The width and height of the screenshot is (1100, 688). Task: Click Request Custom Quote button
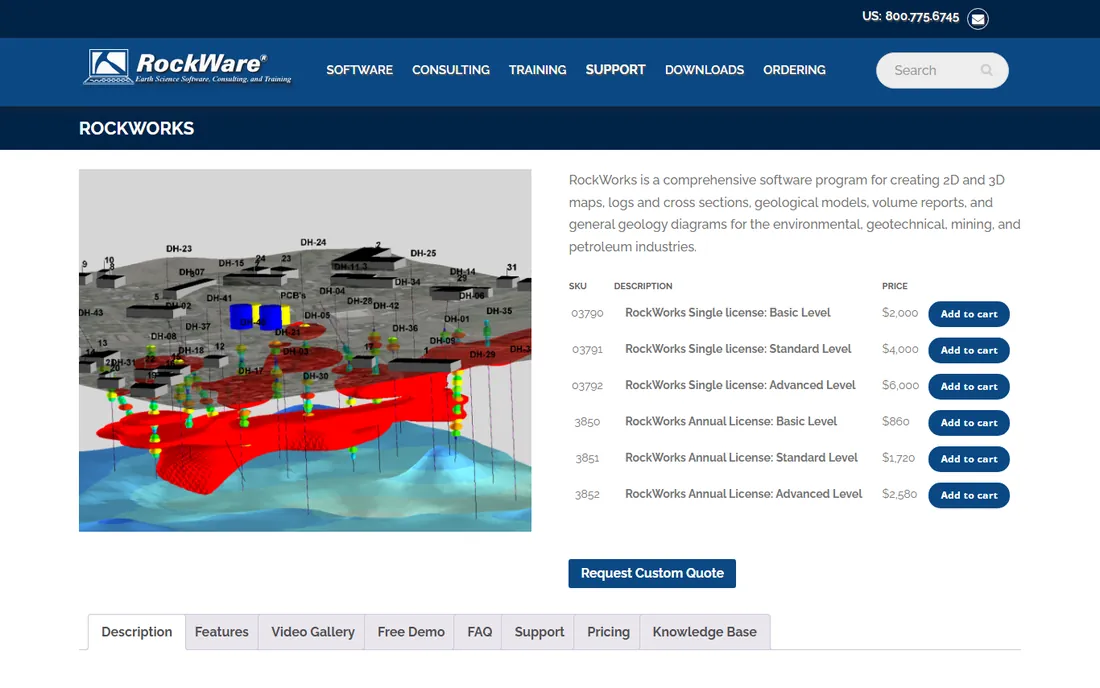coord(652,573)
